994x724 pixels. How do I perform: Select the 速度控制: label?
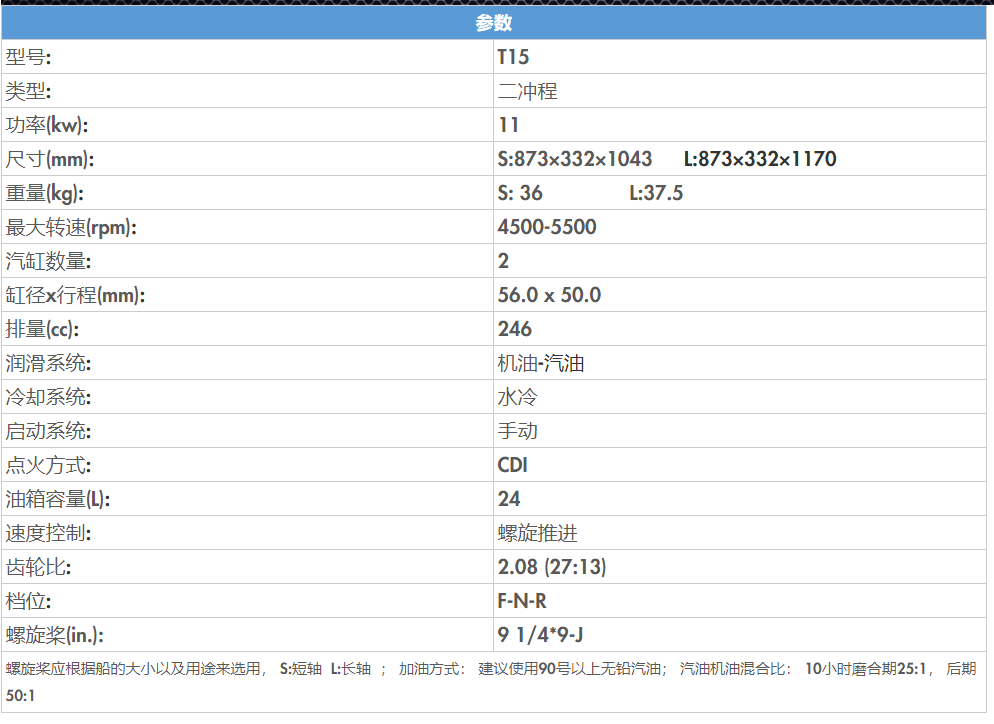(48, 533)
